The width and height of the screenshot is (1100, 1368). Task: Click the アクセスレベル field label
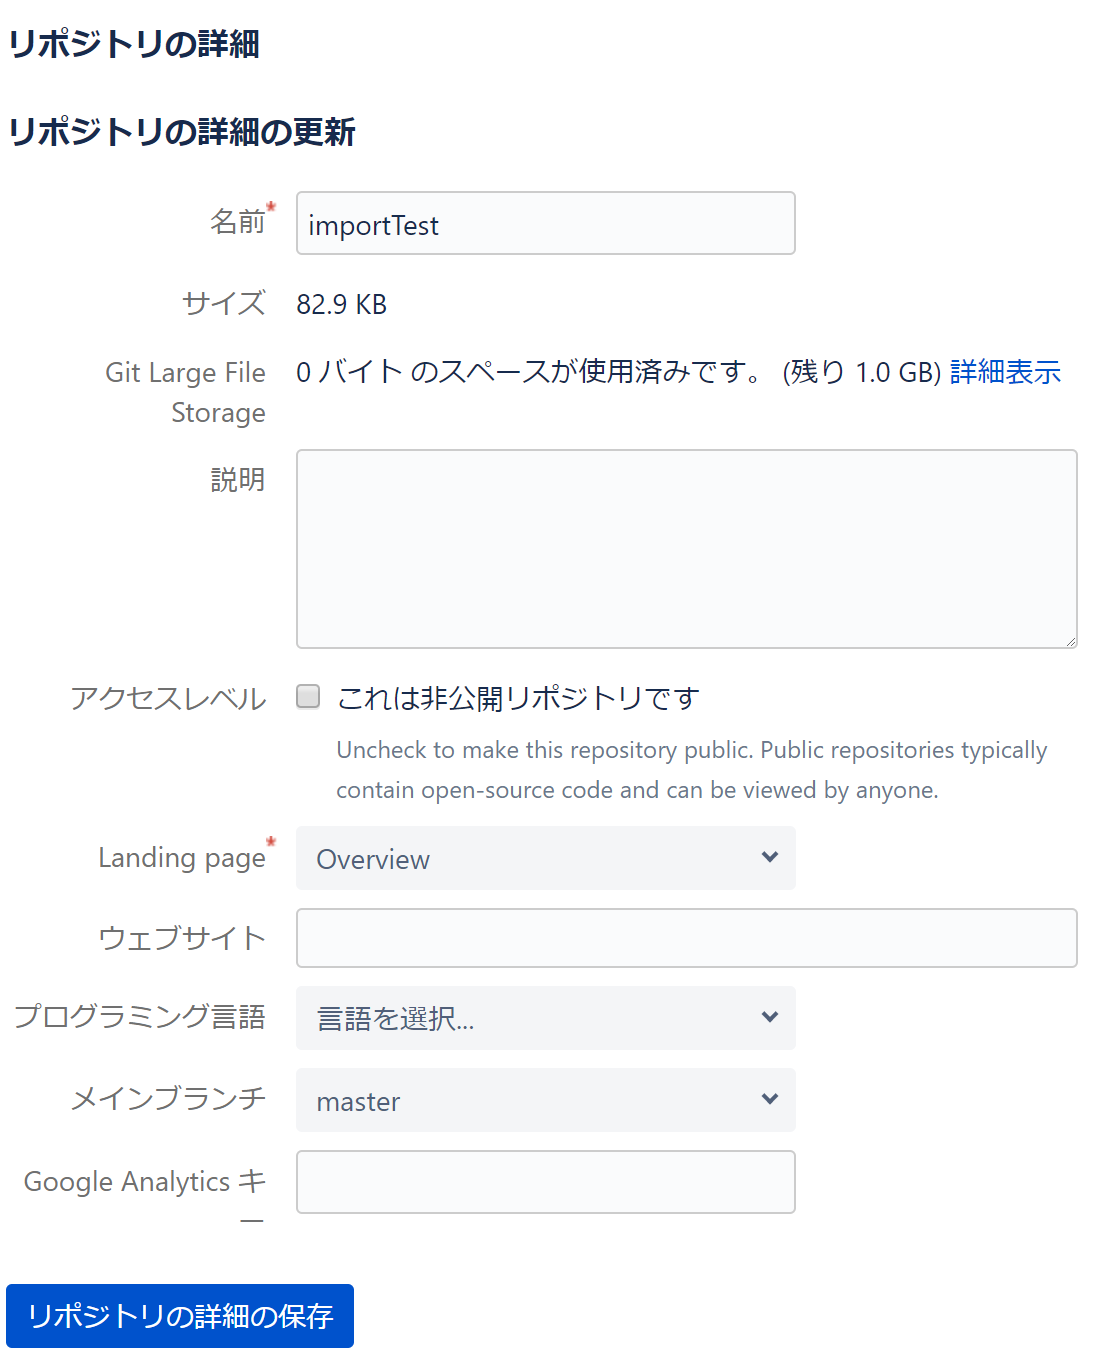click(x=168, y=698)
